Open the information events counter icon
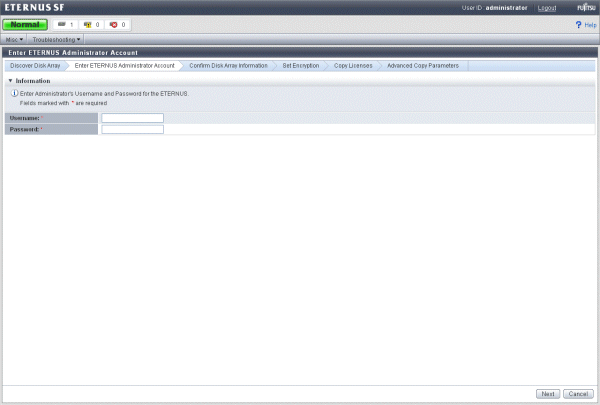600x405 pixels. pos(62,24)
